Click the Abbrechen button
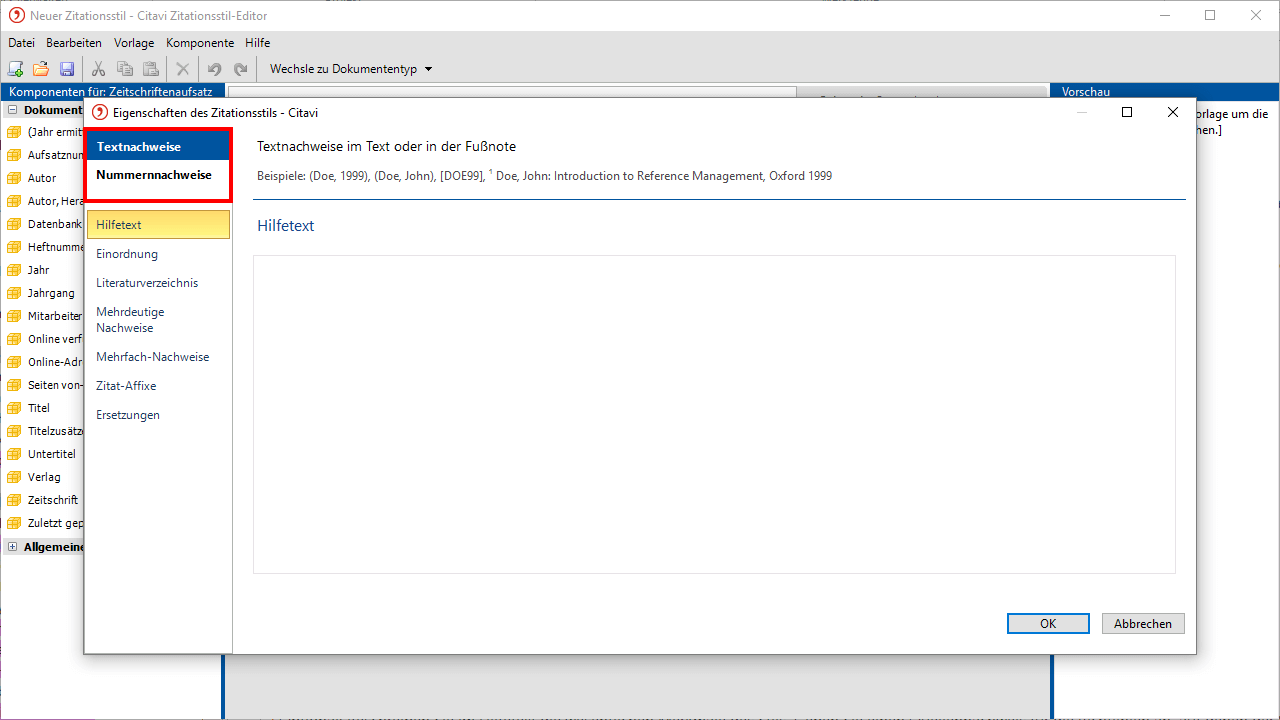Screen dimensions: 1280x720 (x=1142, y=623)
